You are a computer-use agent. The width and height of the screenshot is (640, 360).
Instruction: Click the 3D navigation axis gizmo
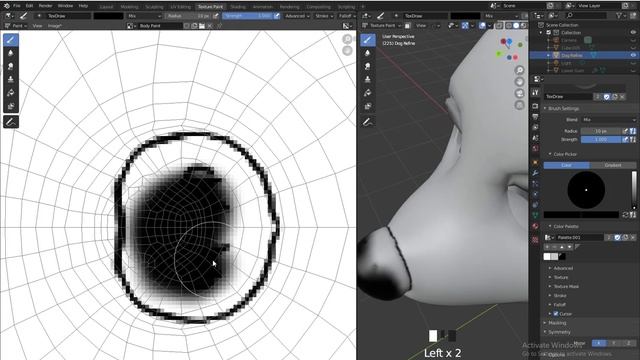[509, 49]
